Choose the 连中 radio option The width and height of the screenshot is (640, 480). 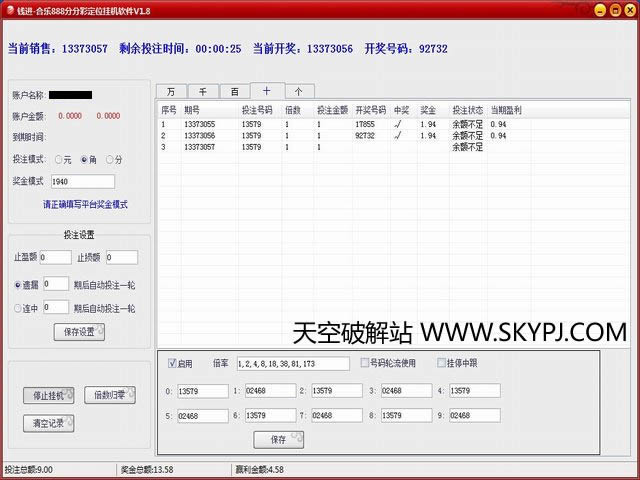pyautogui.click(x=18, y=308)
